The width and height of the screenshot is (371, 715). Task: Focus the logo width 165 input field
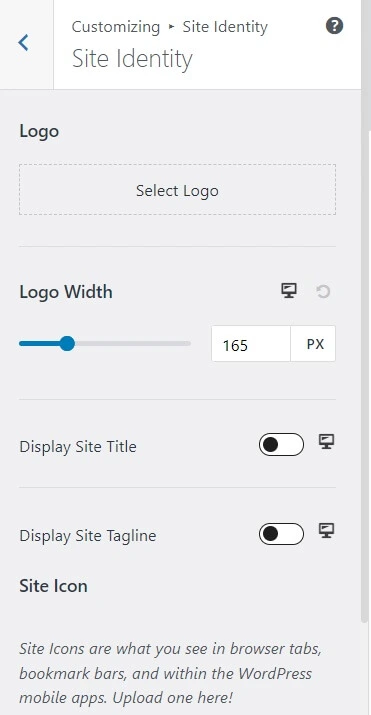click(x=251, y=343)
